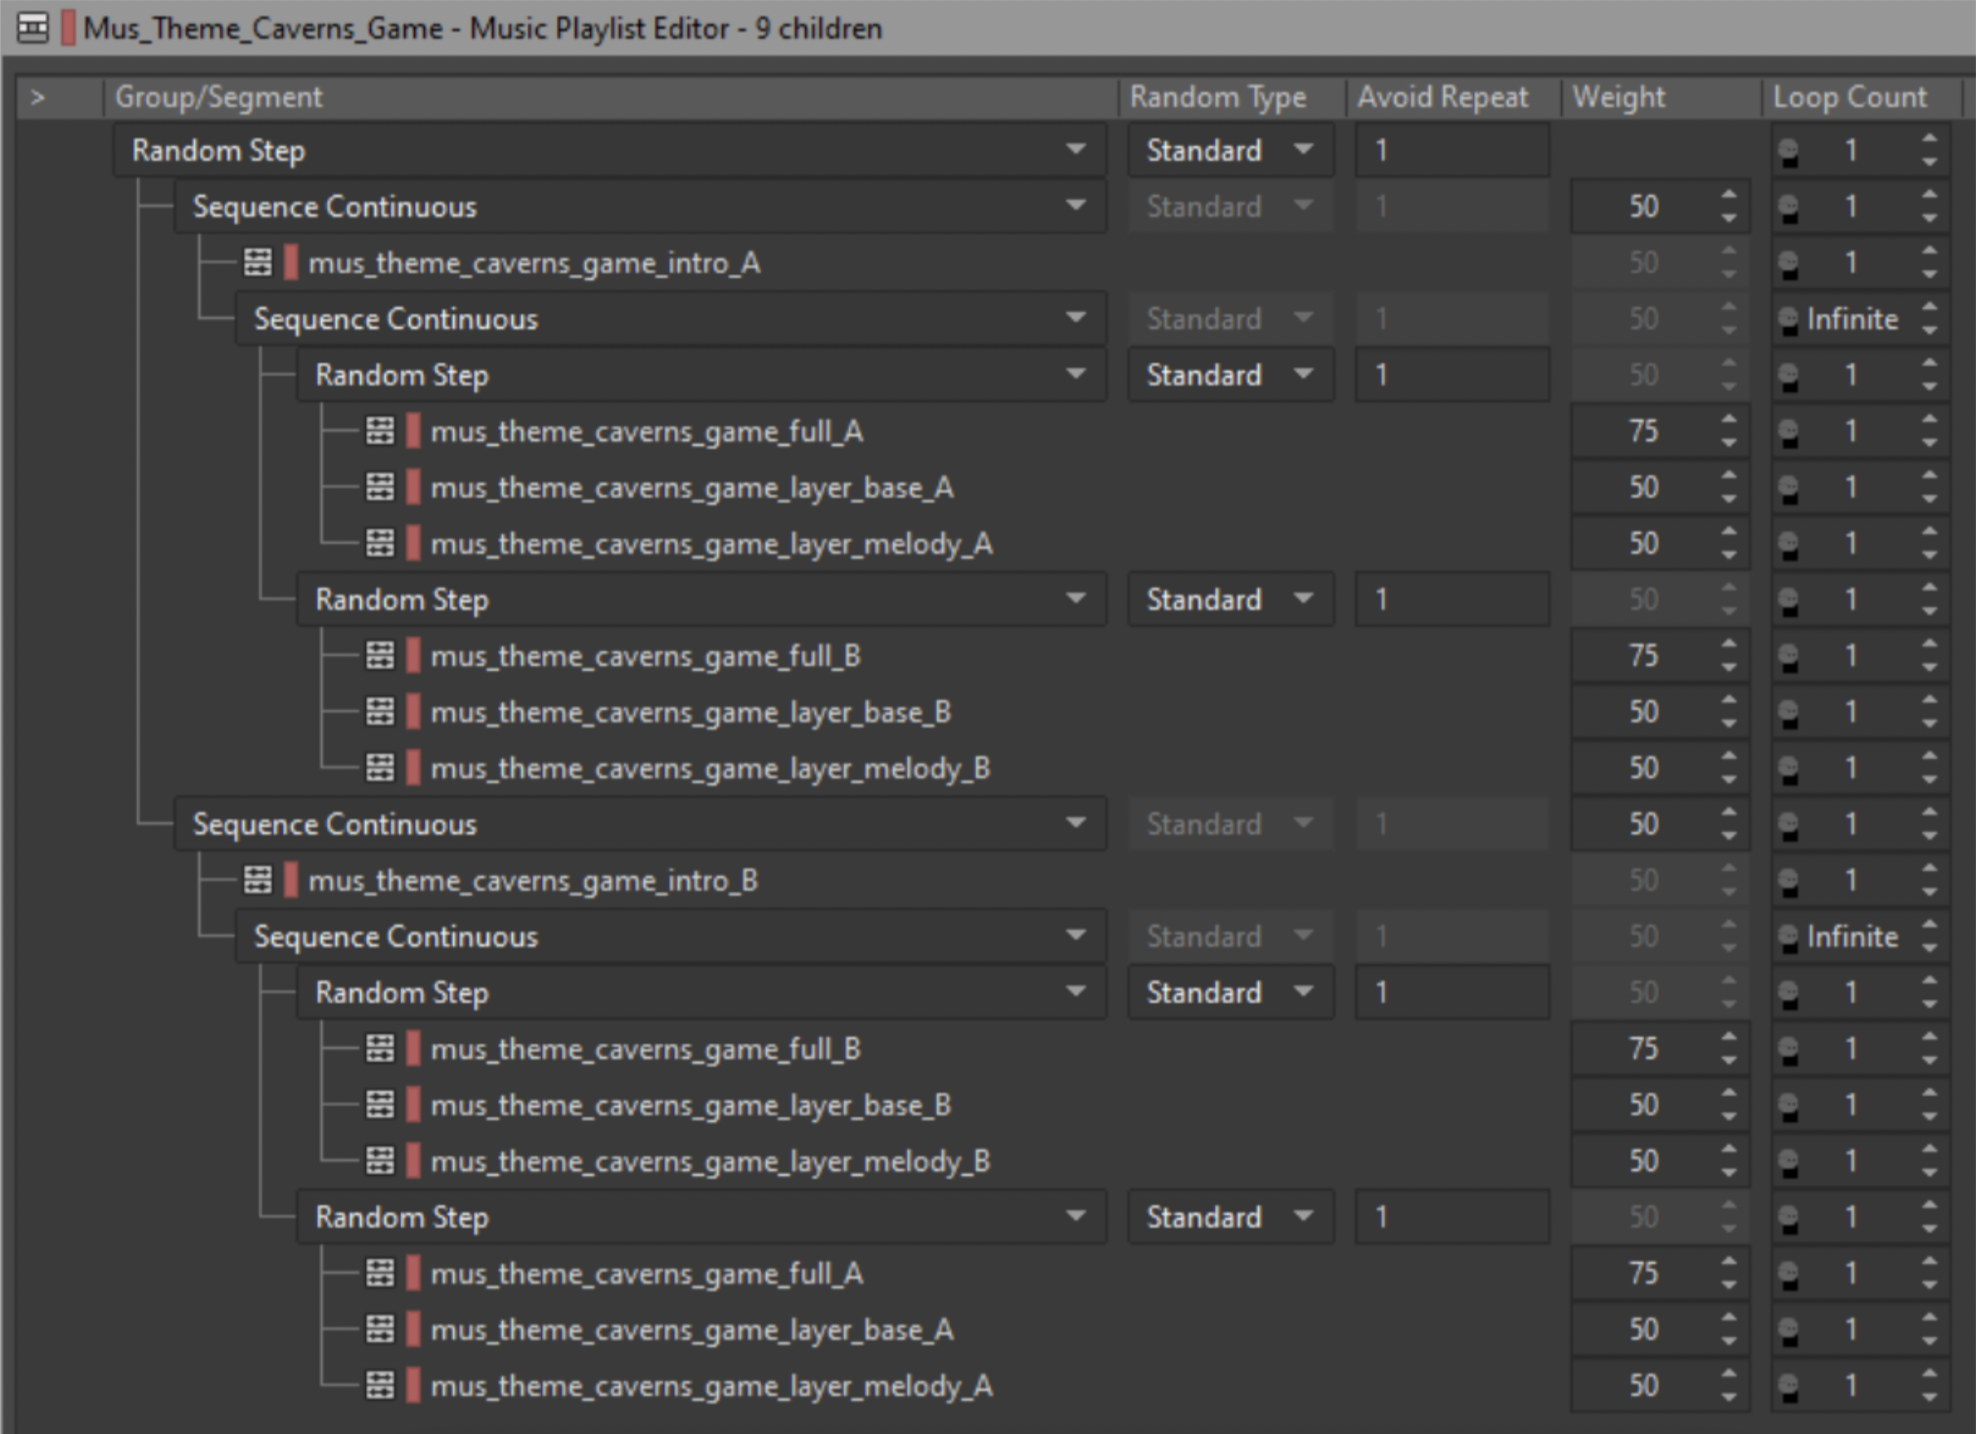Click the Avoid Repeat field of top-level Random Step

click(x=1452, y=150)
